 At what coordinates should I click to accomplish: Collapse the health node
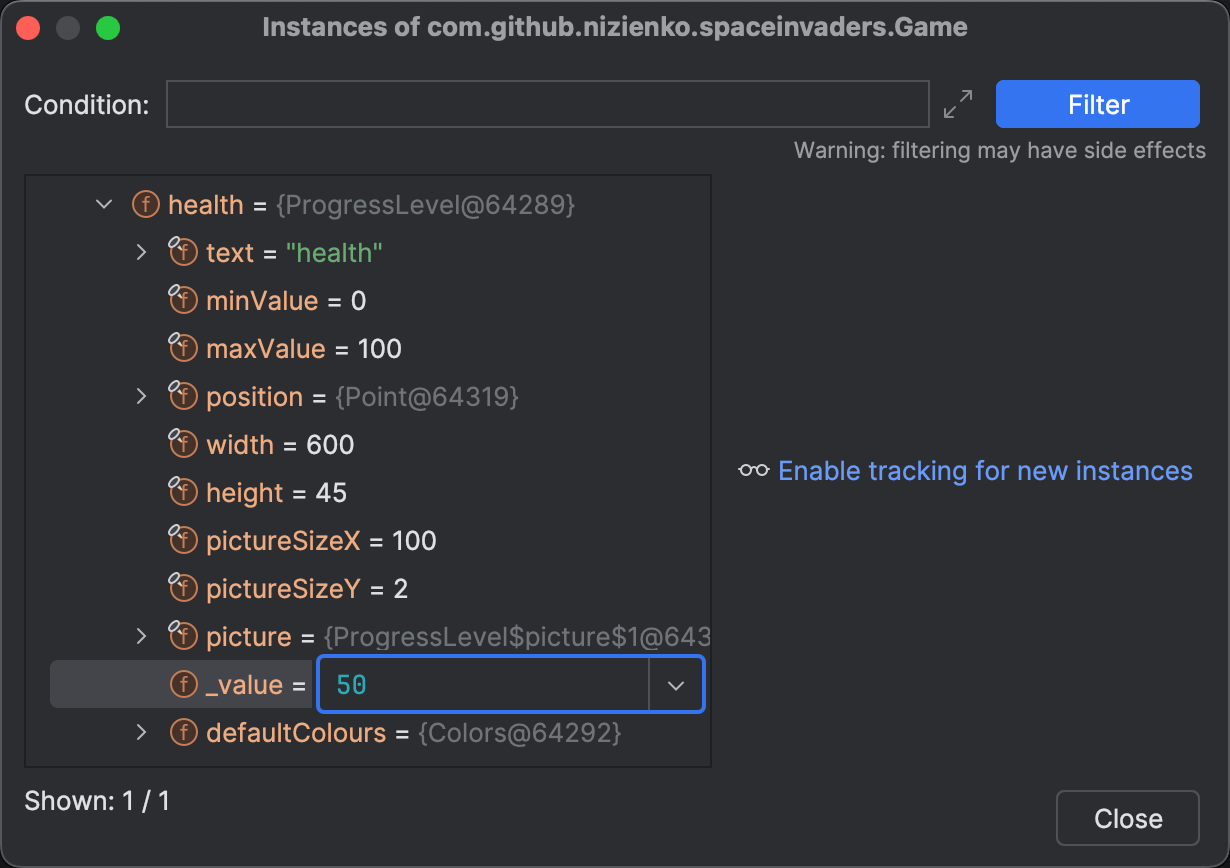(x=104, y=205)
